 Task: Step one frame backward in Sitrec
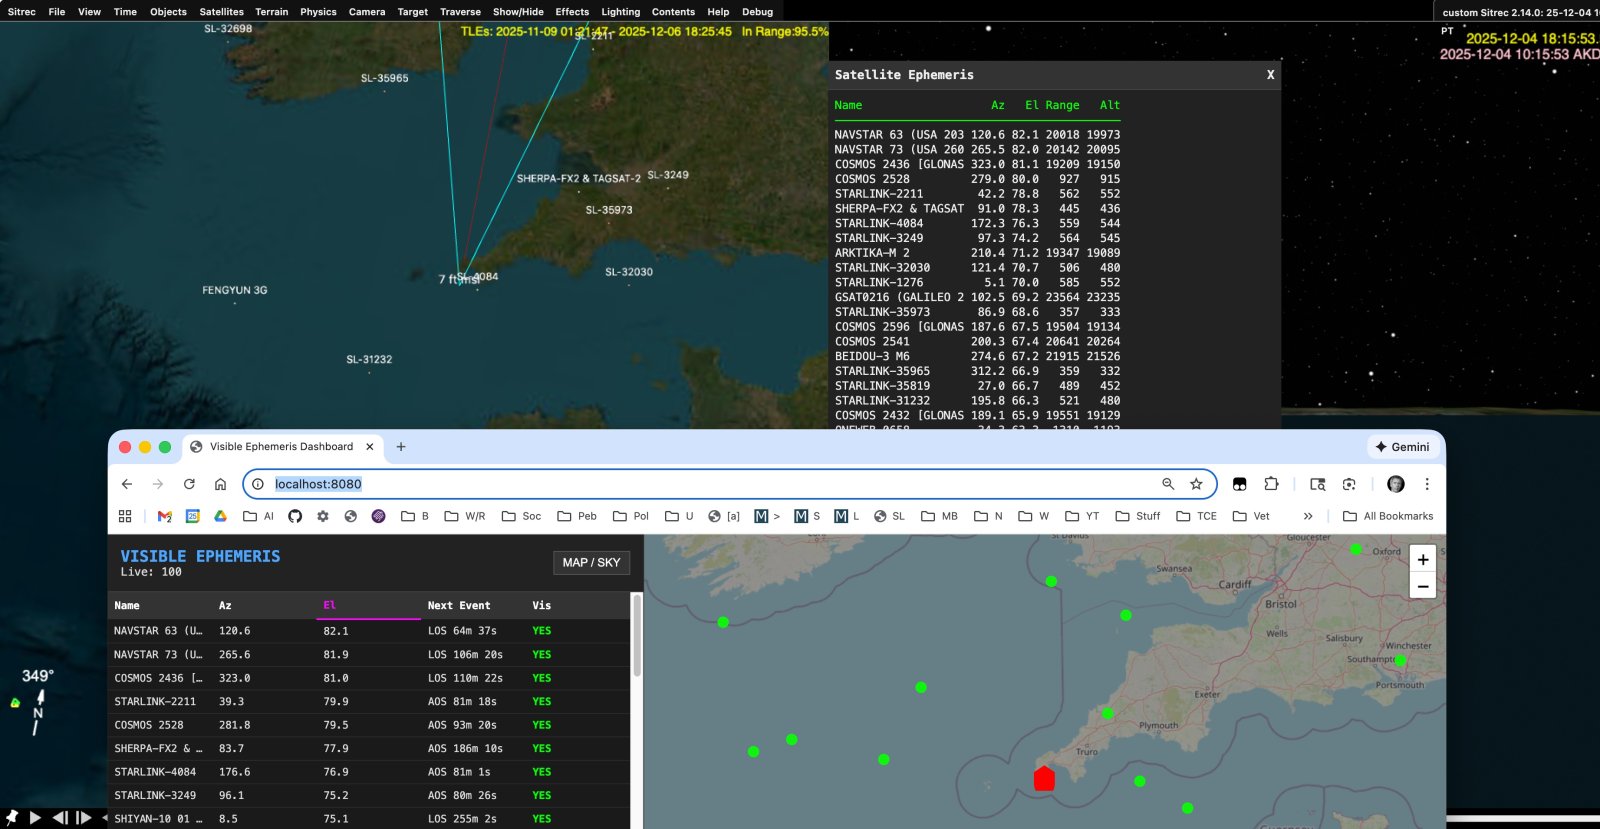click(60, 817)
